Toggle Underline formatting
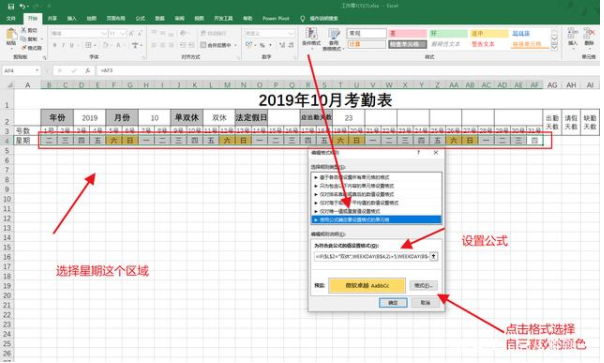Viewport: 604px width, 363px height. [x=72, y=45]
